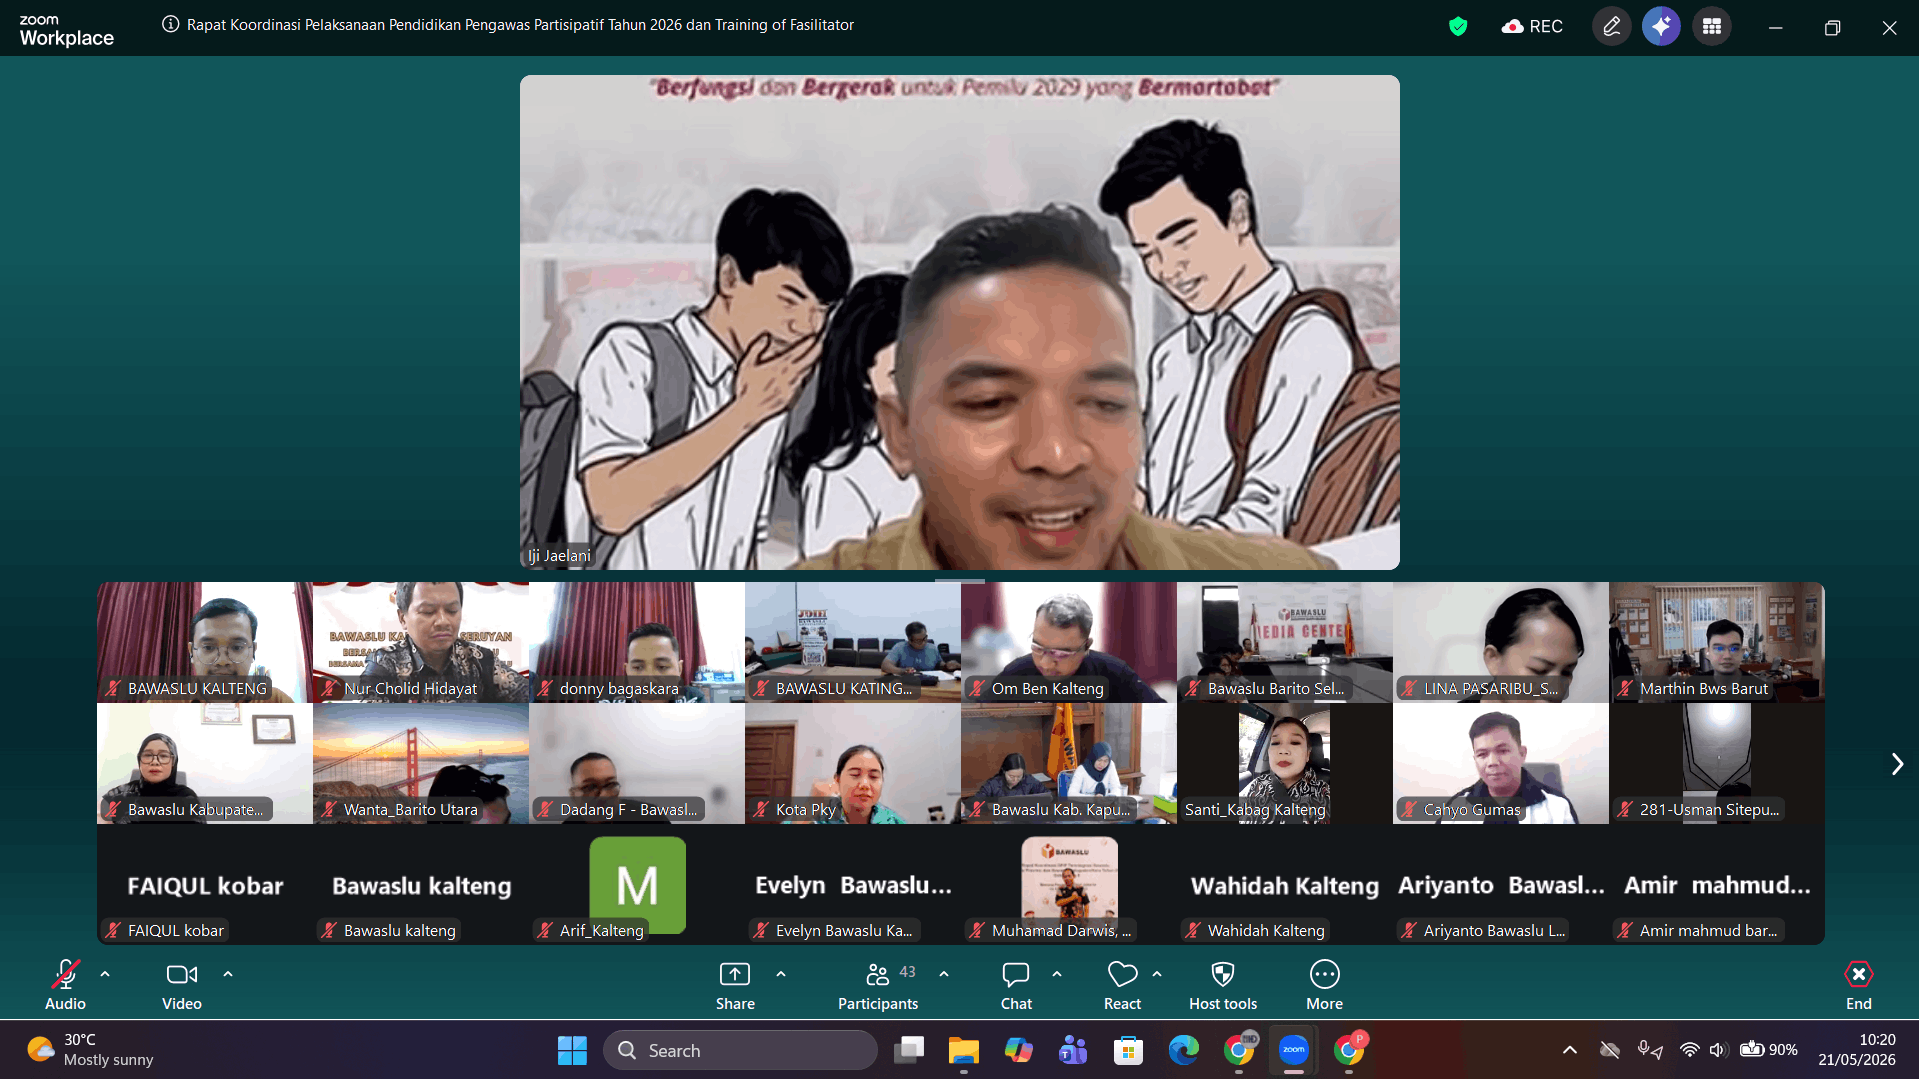1919x1079 pixels.
Task: Open the AI Companion sparkle icon
Action: tap(1661, 27)
